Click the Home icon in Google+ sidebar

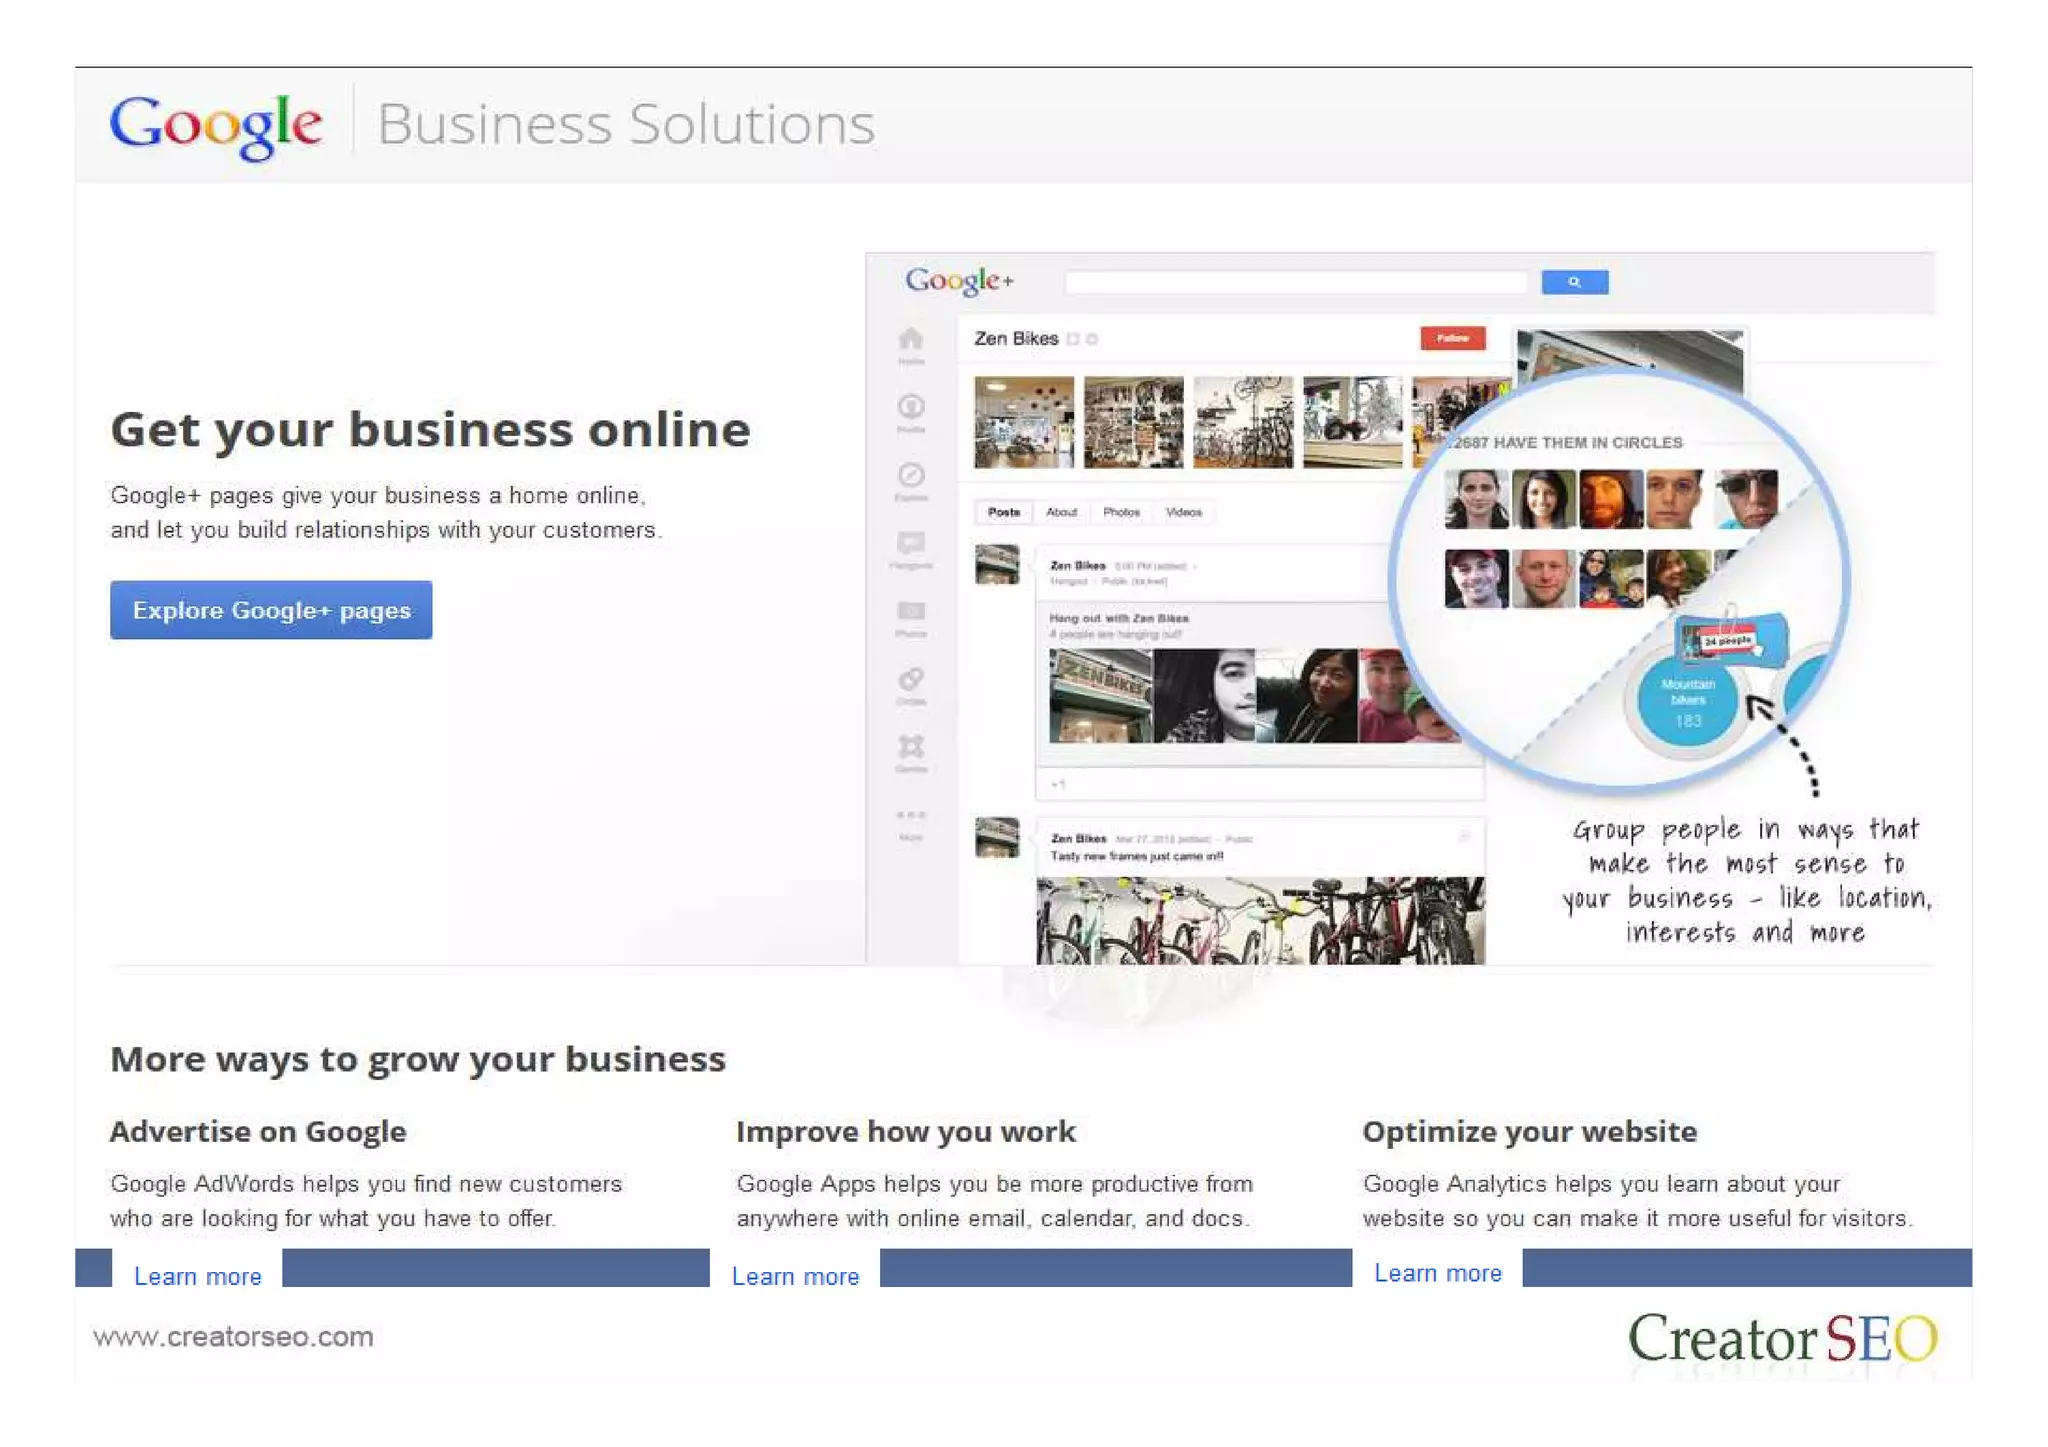tap(910, 340)
